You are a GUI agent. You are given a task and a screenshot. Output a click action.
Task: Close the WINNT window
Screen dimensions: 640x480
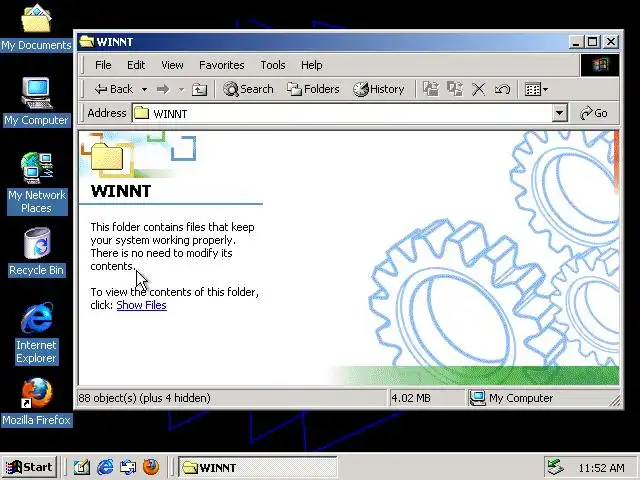(x=611, y=42)
